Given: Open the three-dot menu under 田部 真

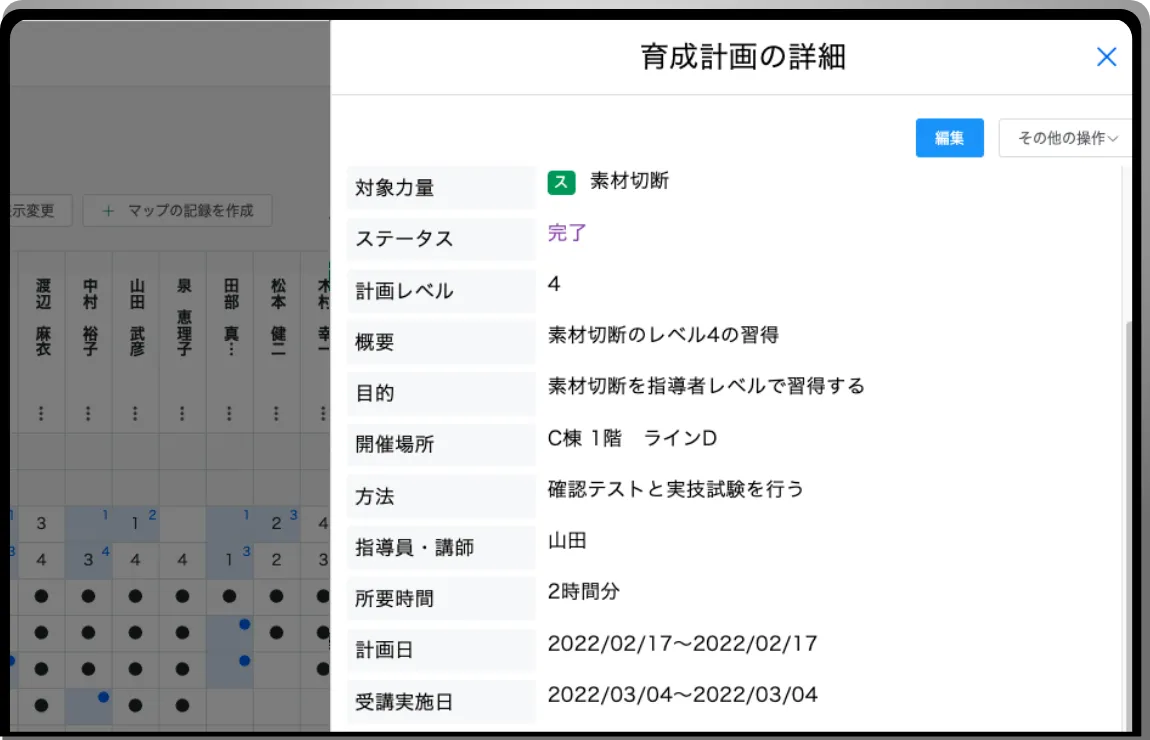Looking at the screenshot, I should [230, 413].
